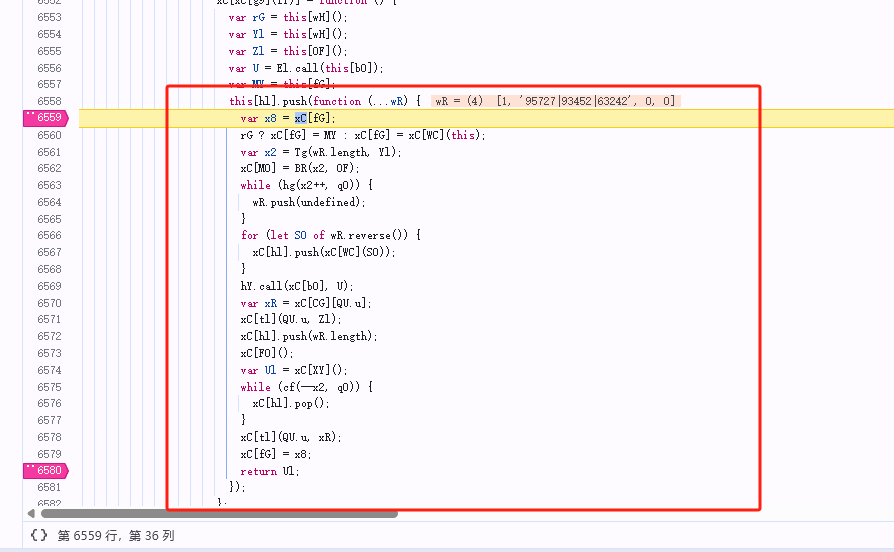The width and height of the screenshot is (894, 552).
Task: Click line number 6575 in gutter
Action: (x=49, y=387)
